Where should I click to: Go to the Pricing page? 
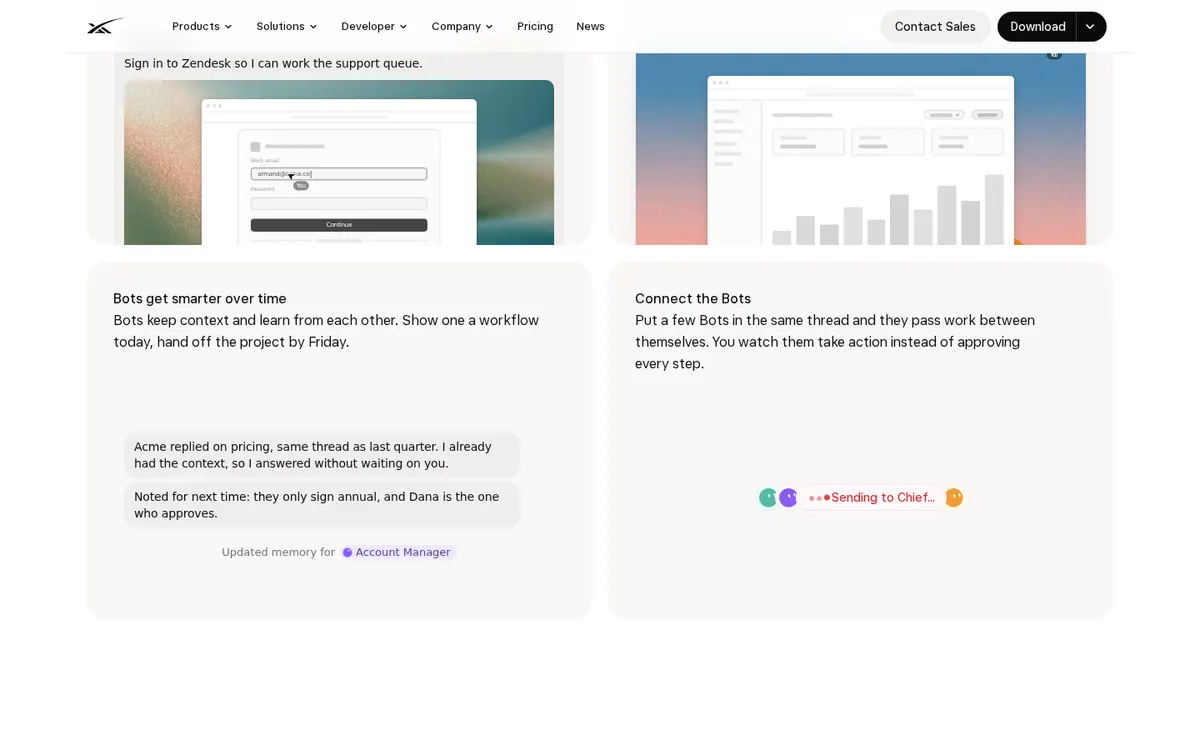[x=535, y=26]
